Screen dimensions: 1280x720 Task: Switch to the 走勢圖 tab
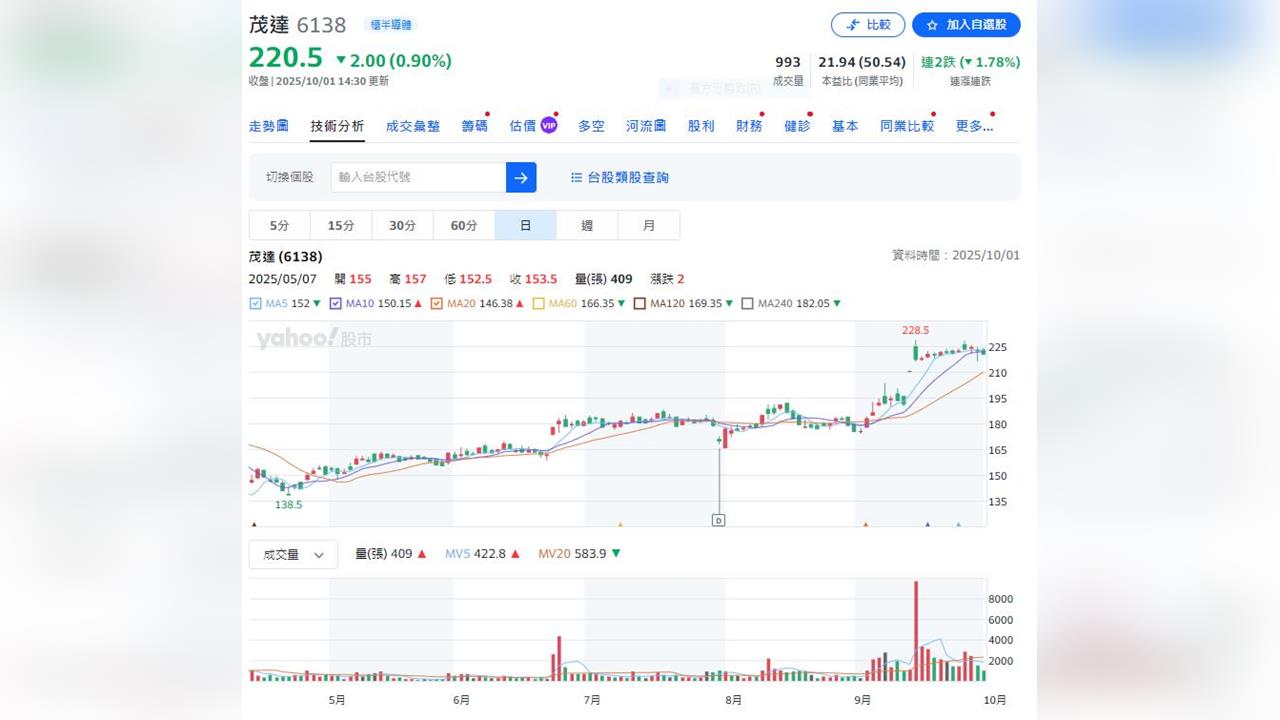[268, 126]
